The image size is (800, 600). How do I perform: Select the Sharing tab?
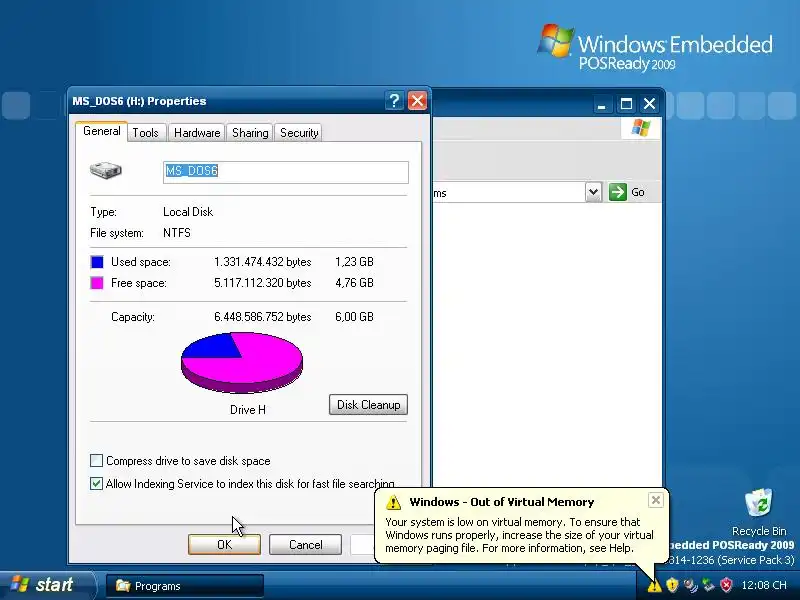click(x=250, y=133)
